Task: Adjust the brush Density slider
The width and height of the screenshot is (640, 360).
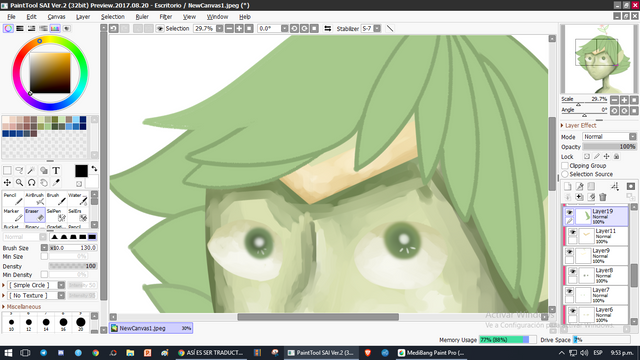Action: tap(73, 266)
